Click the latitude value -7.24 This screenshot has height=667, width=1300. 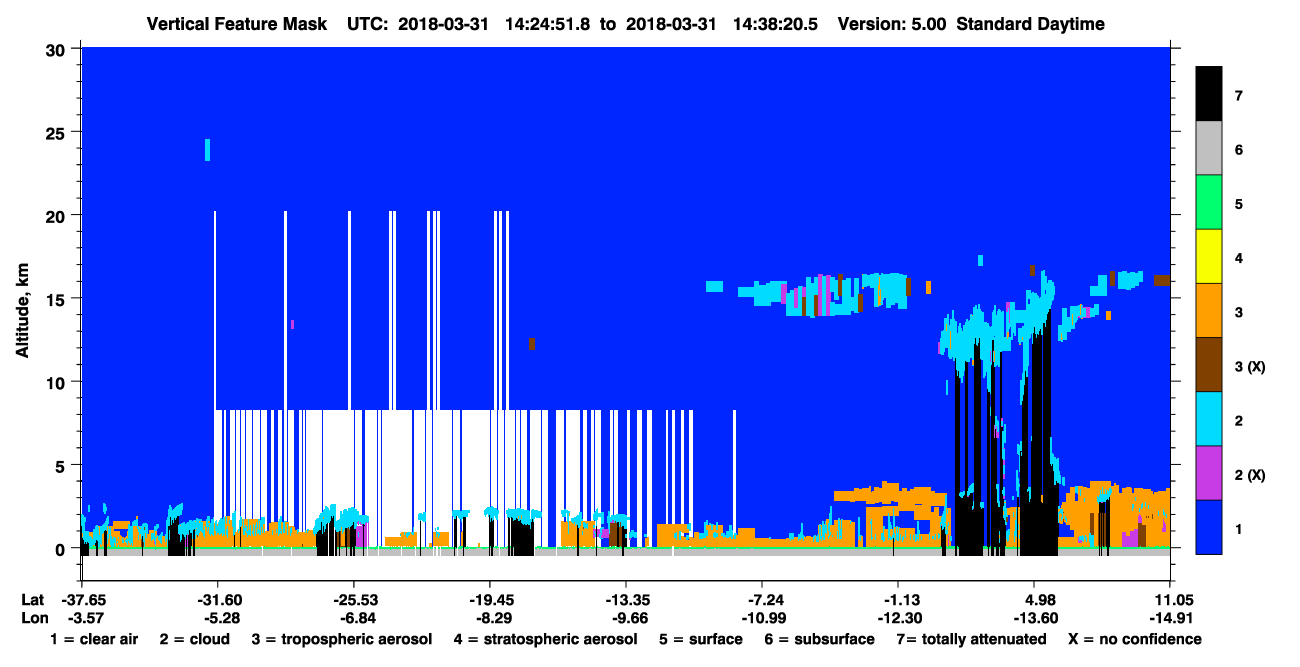[x=762, y=600]
